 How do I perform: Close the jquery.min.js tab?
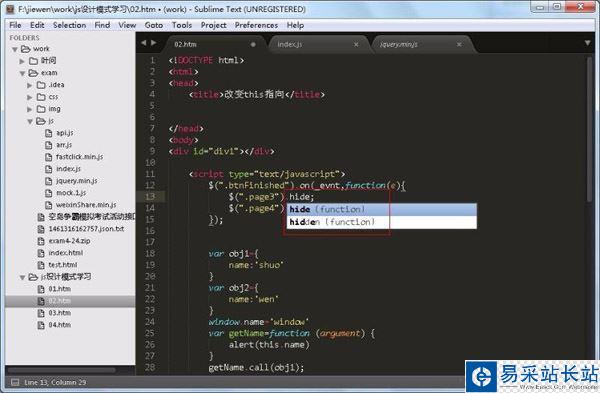click(459, 45)
